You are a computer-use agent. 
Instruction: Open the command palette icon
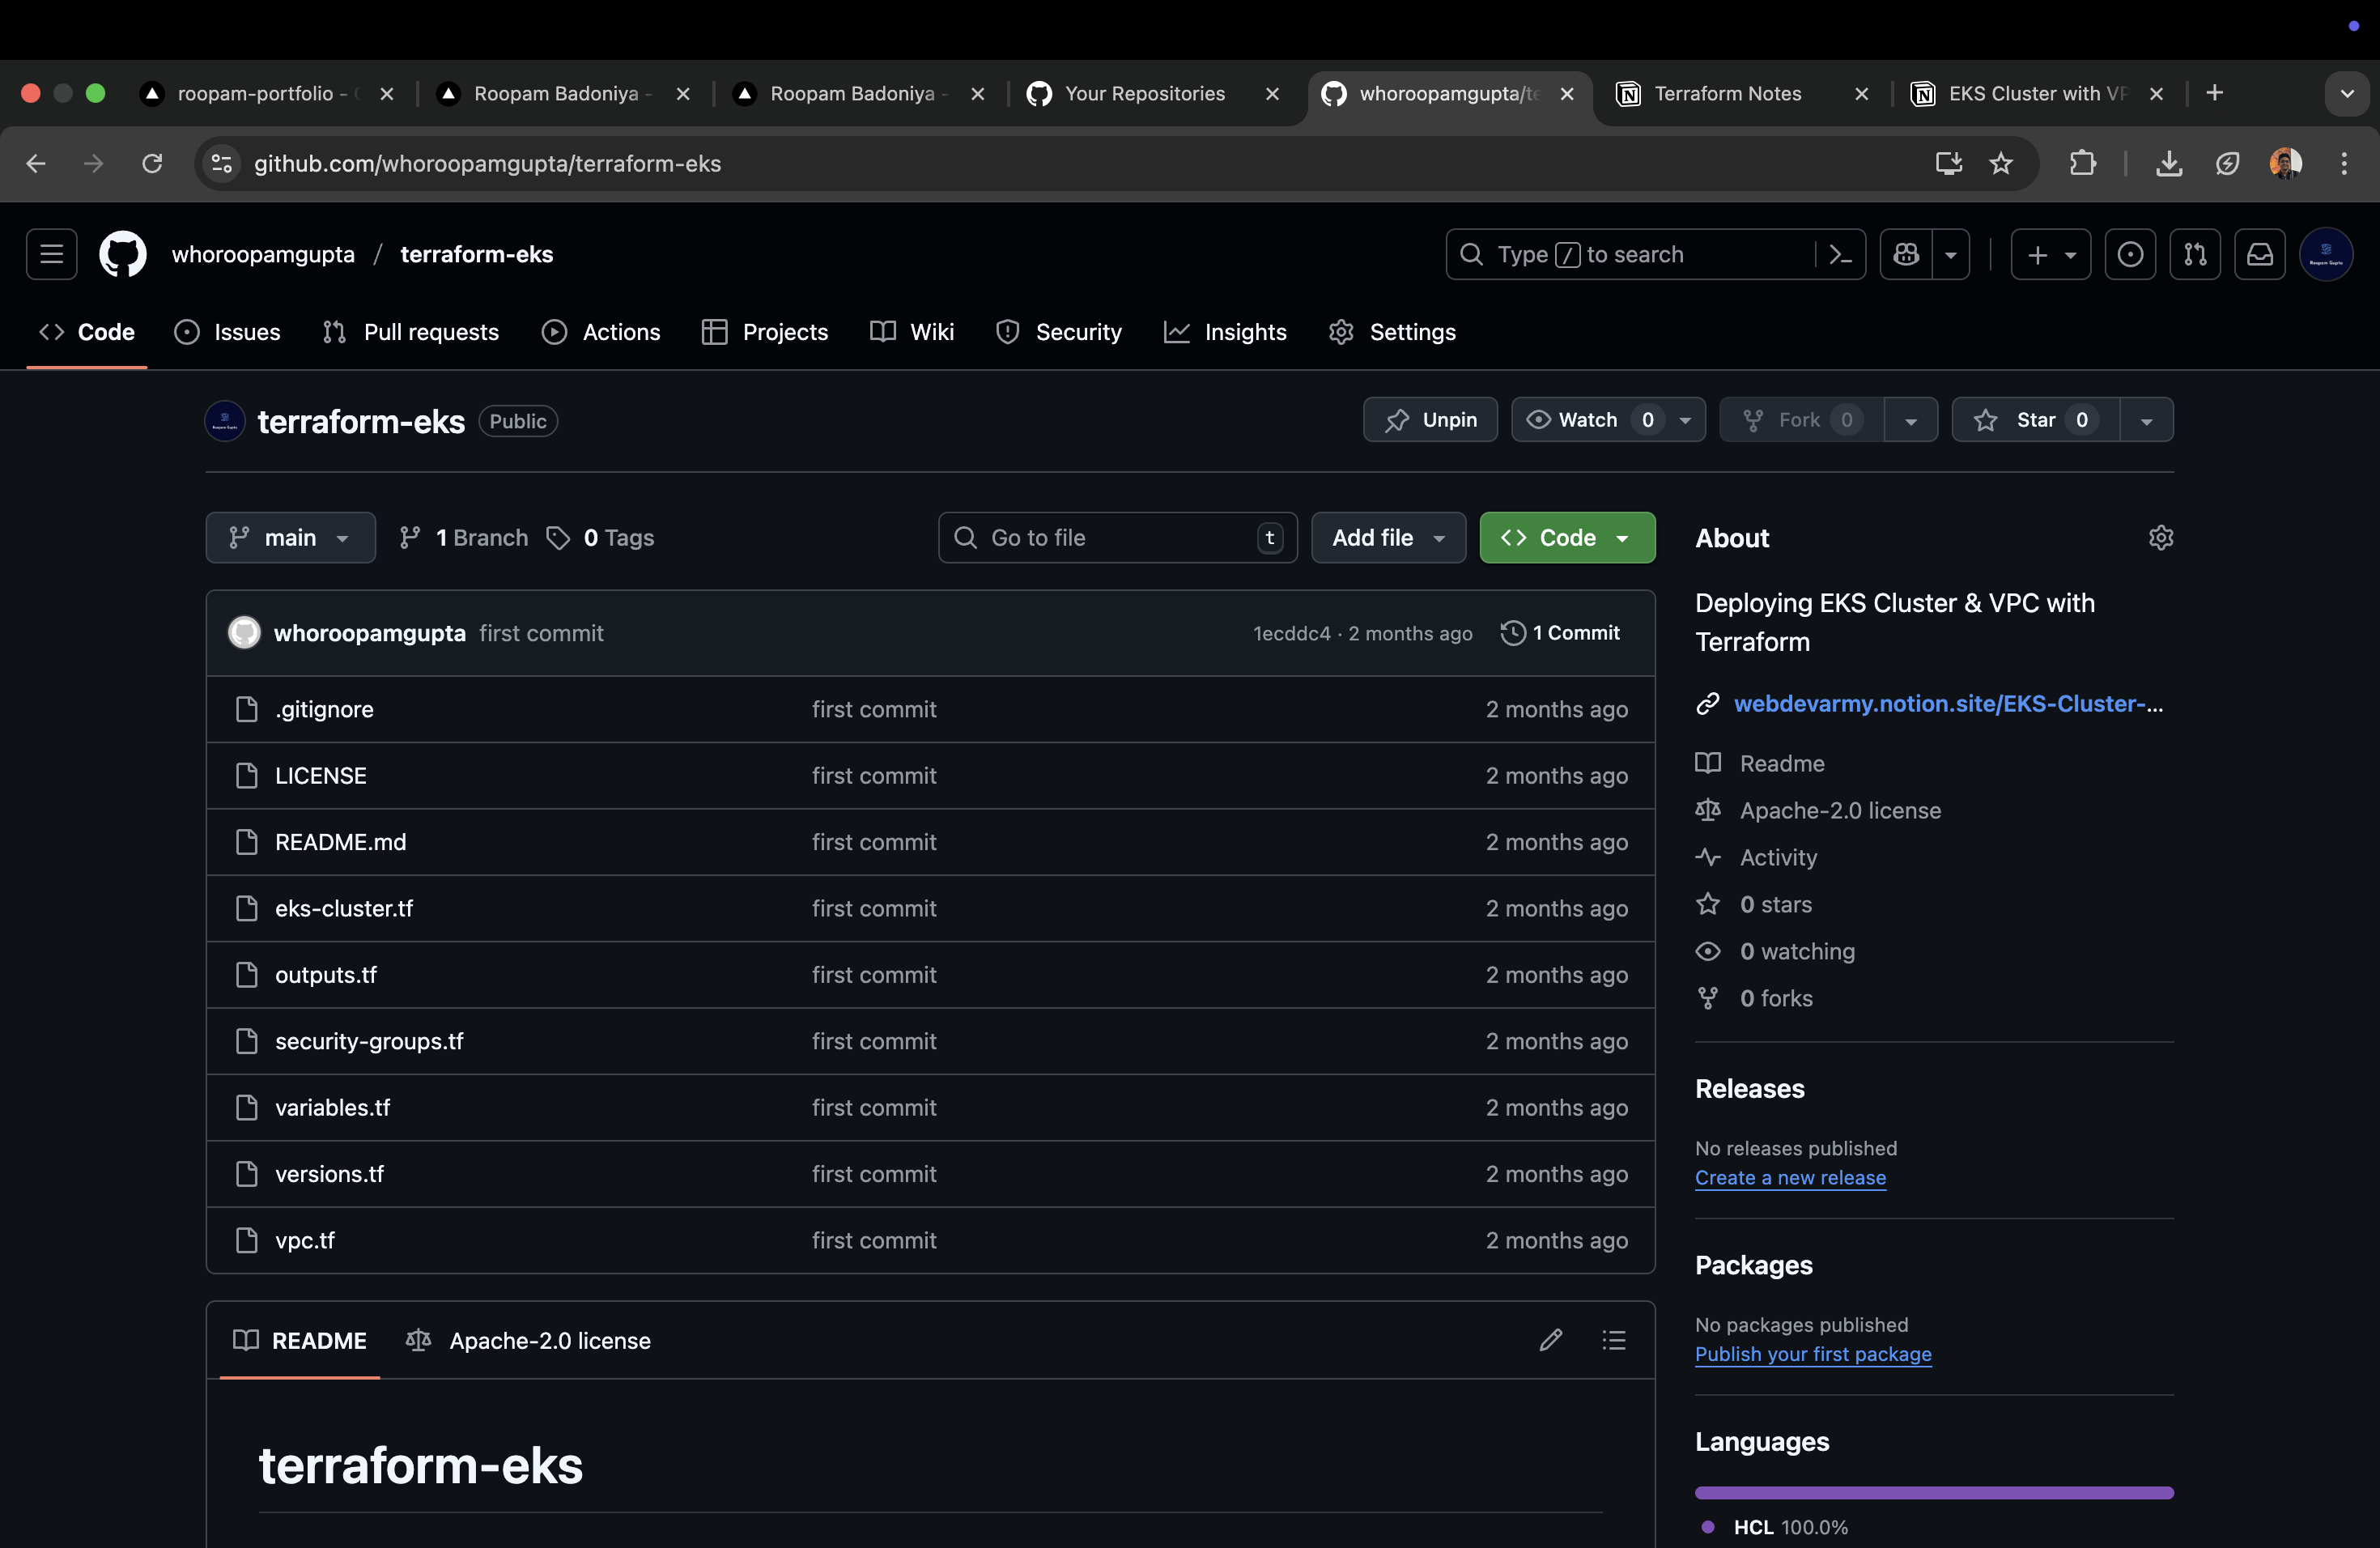pyautogui.click(x=1840, y=255)
